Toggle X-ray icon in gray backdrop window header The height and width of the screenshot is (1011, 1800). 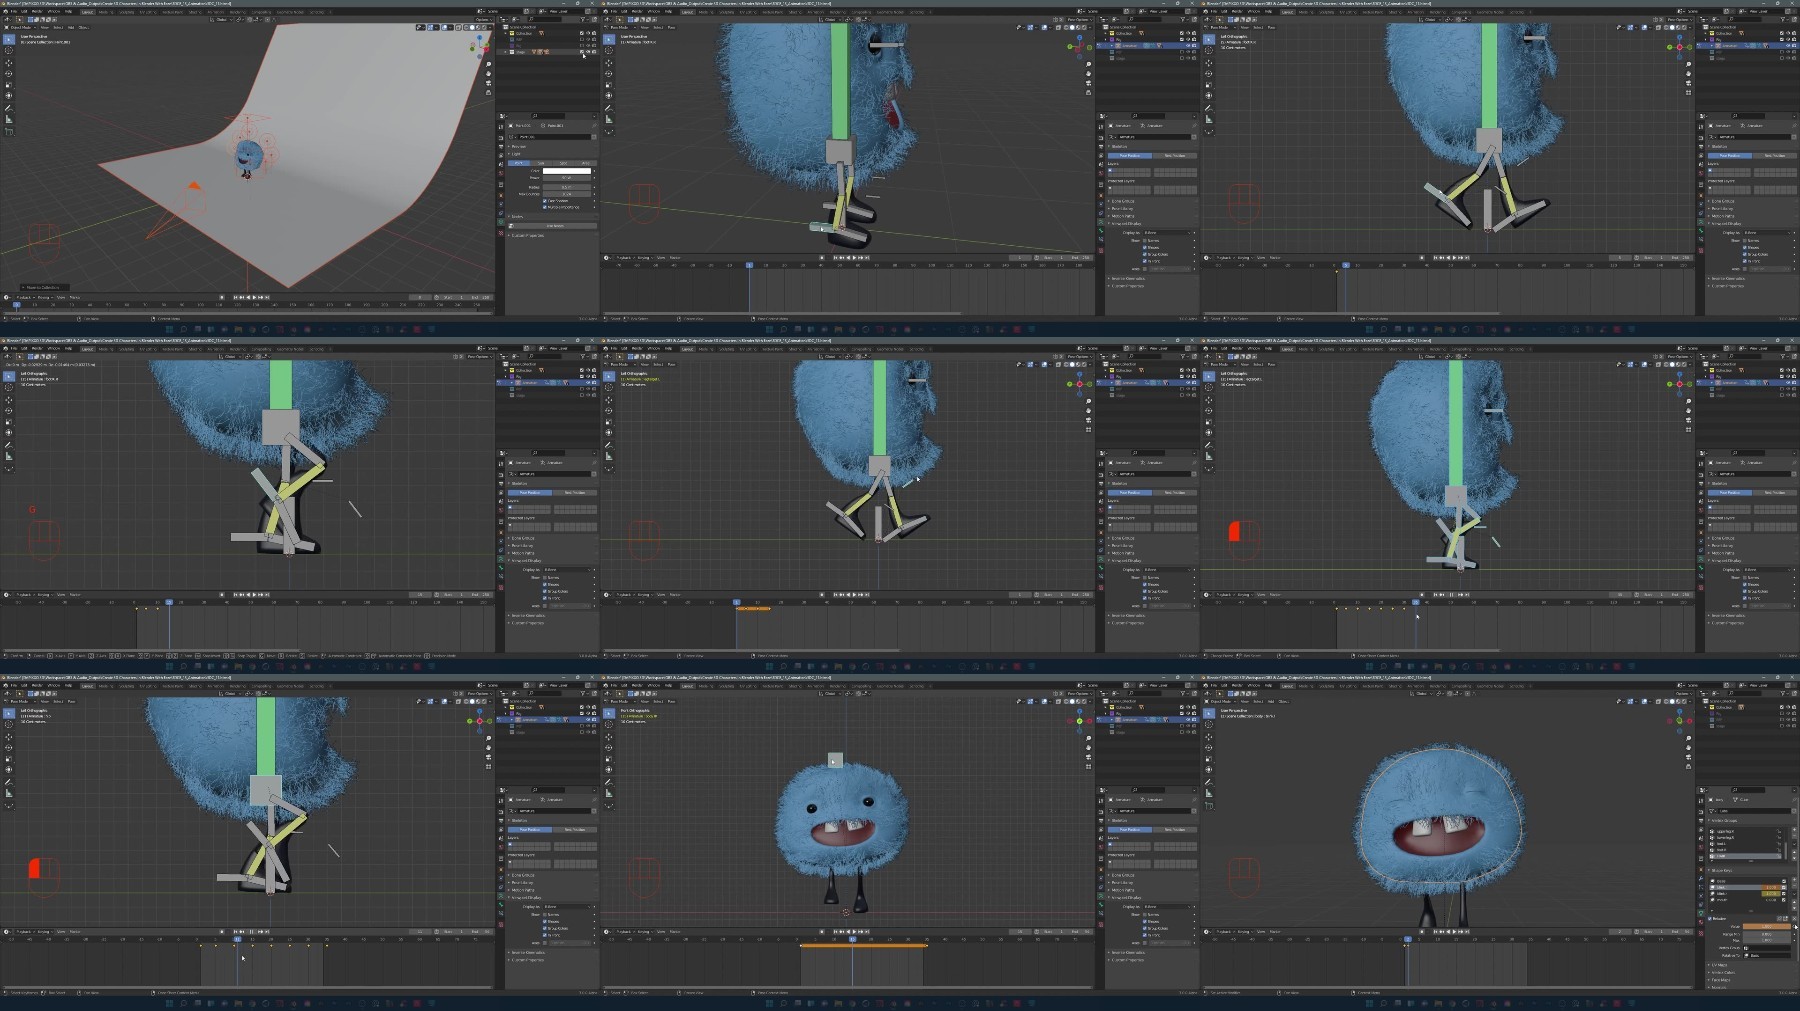[459, 28]
